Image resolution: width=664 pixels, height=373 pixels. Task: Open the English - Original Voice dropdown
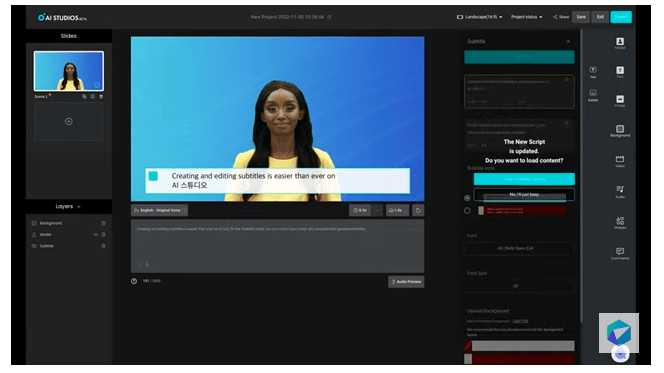click(159, 210)
